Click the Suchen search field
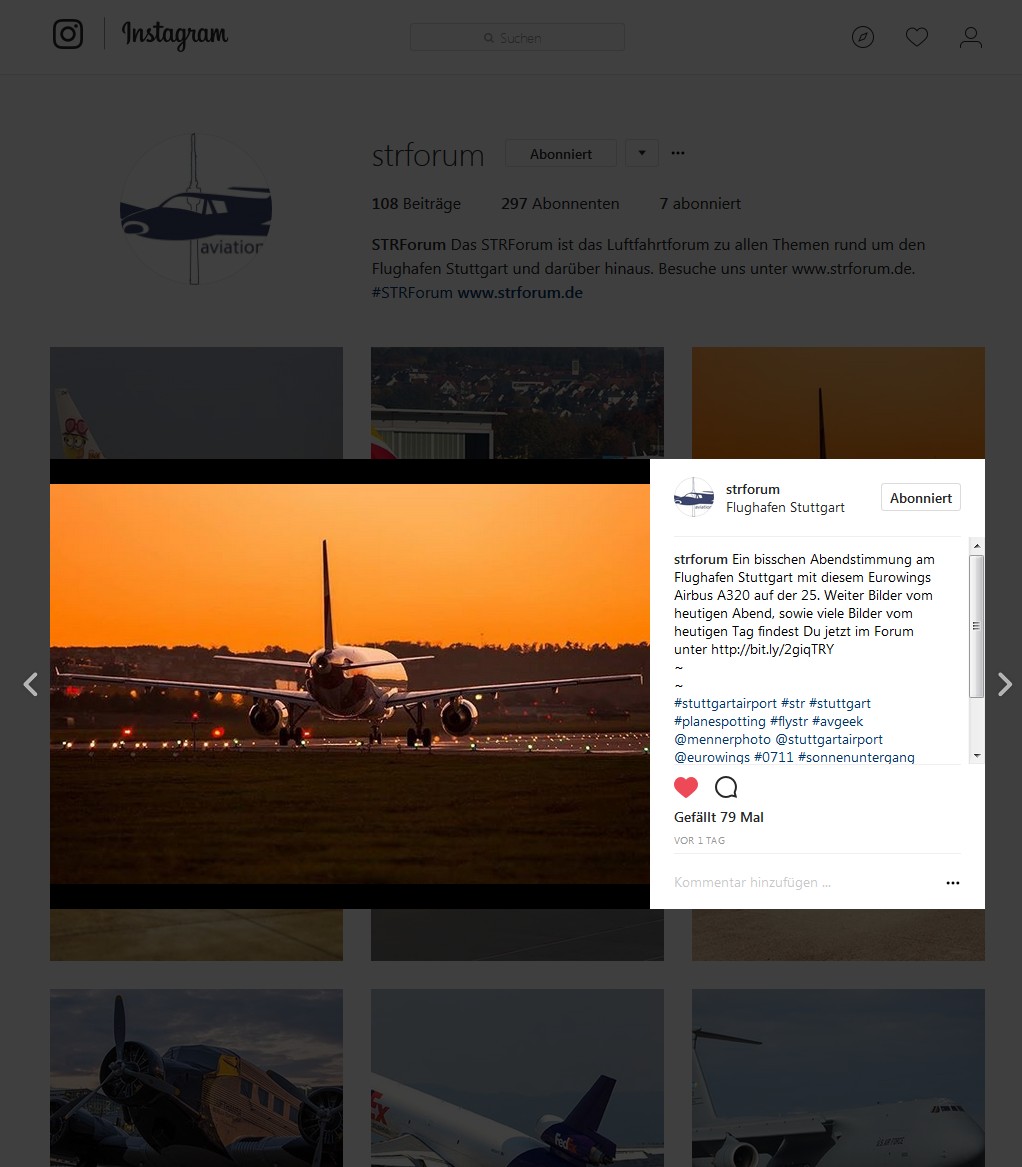1022x1167 pixels. pyautogui.click(x=517, y=37)
